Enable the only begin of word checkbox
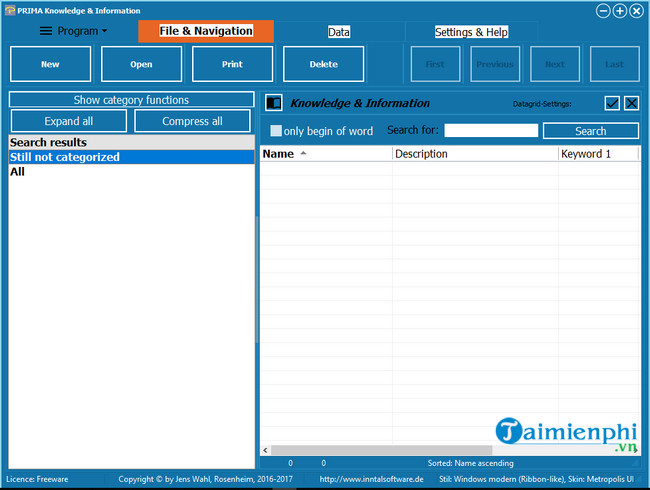Viewport: 650px width, 490px height. [276, 131]
